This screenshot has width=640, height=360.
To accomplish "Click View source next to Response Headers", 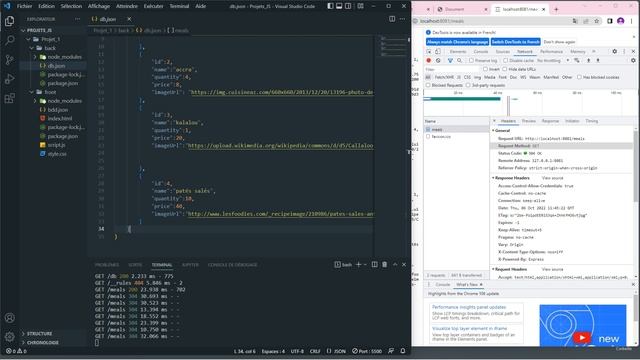I will tap(552, 178).
